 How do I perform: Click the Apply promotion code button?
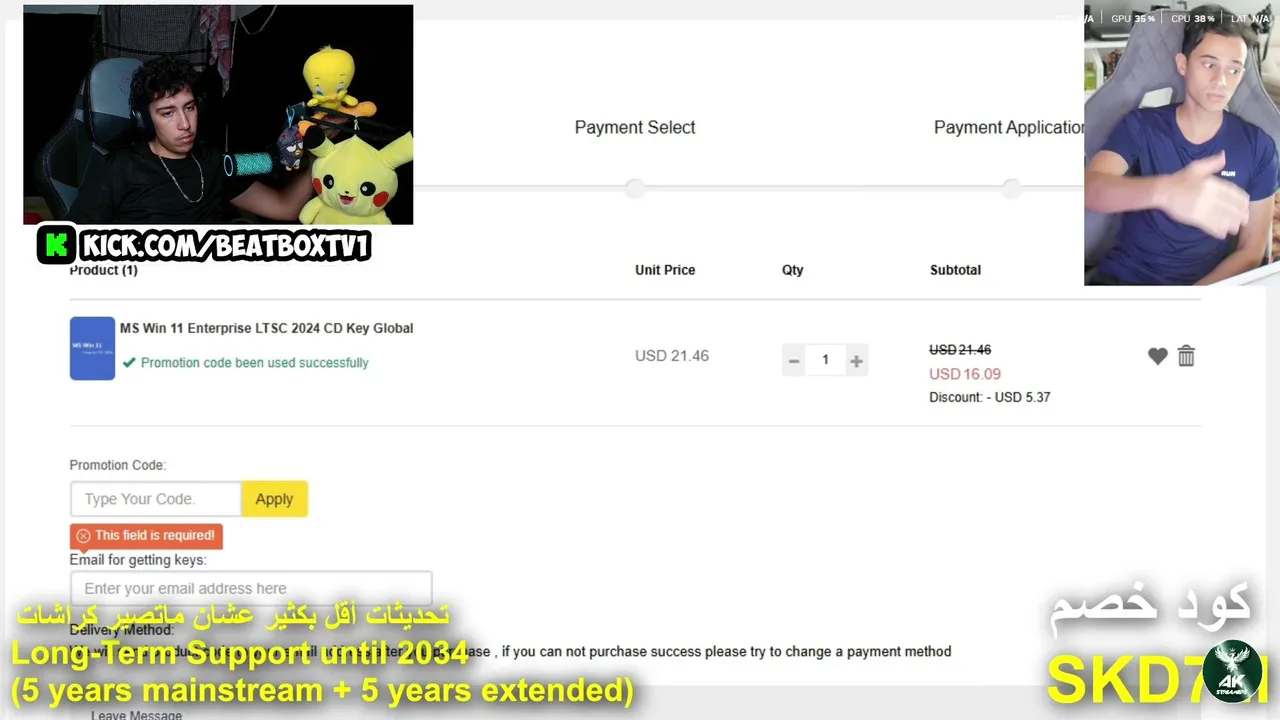coord(274,499)
